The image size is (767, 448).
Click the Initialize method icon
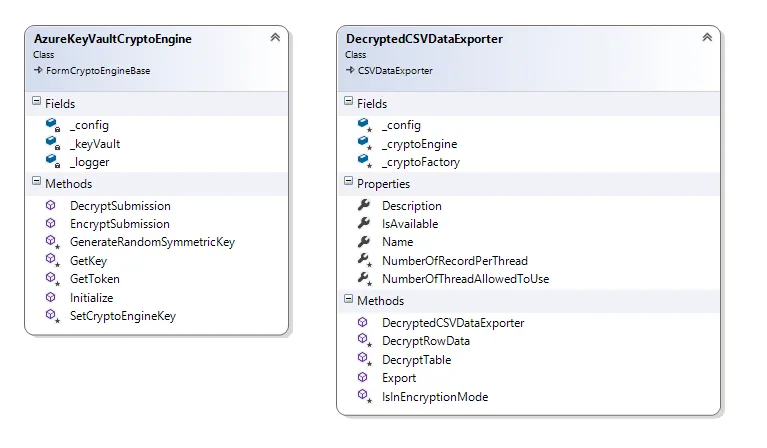(50, 297)
